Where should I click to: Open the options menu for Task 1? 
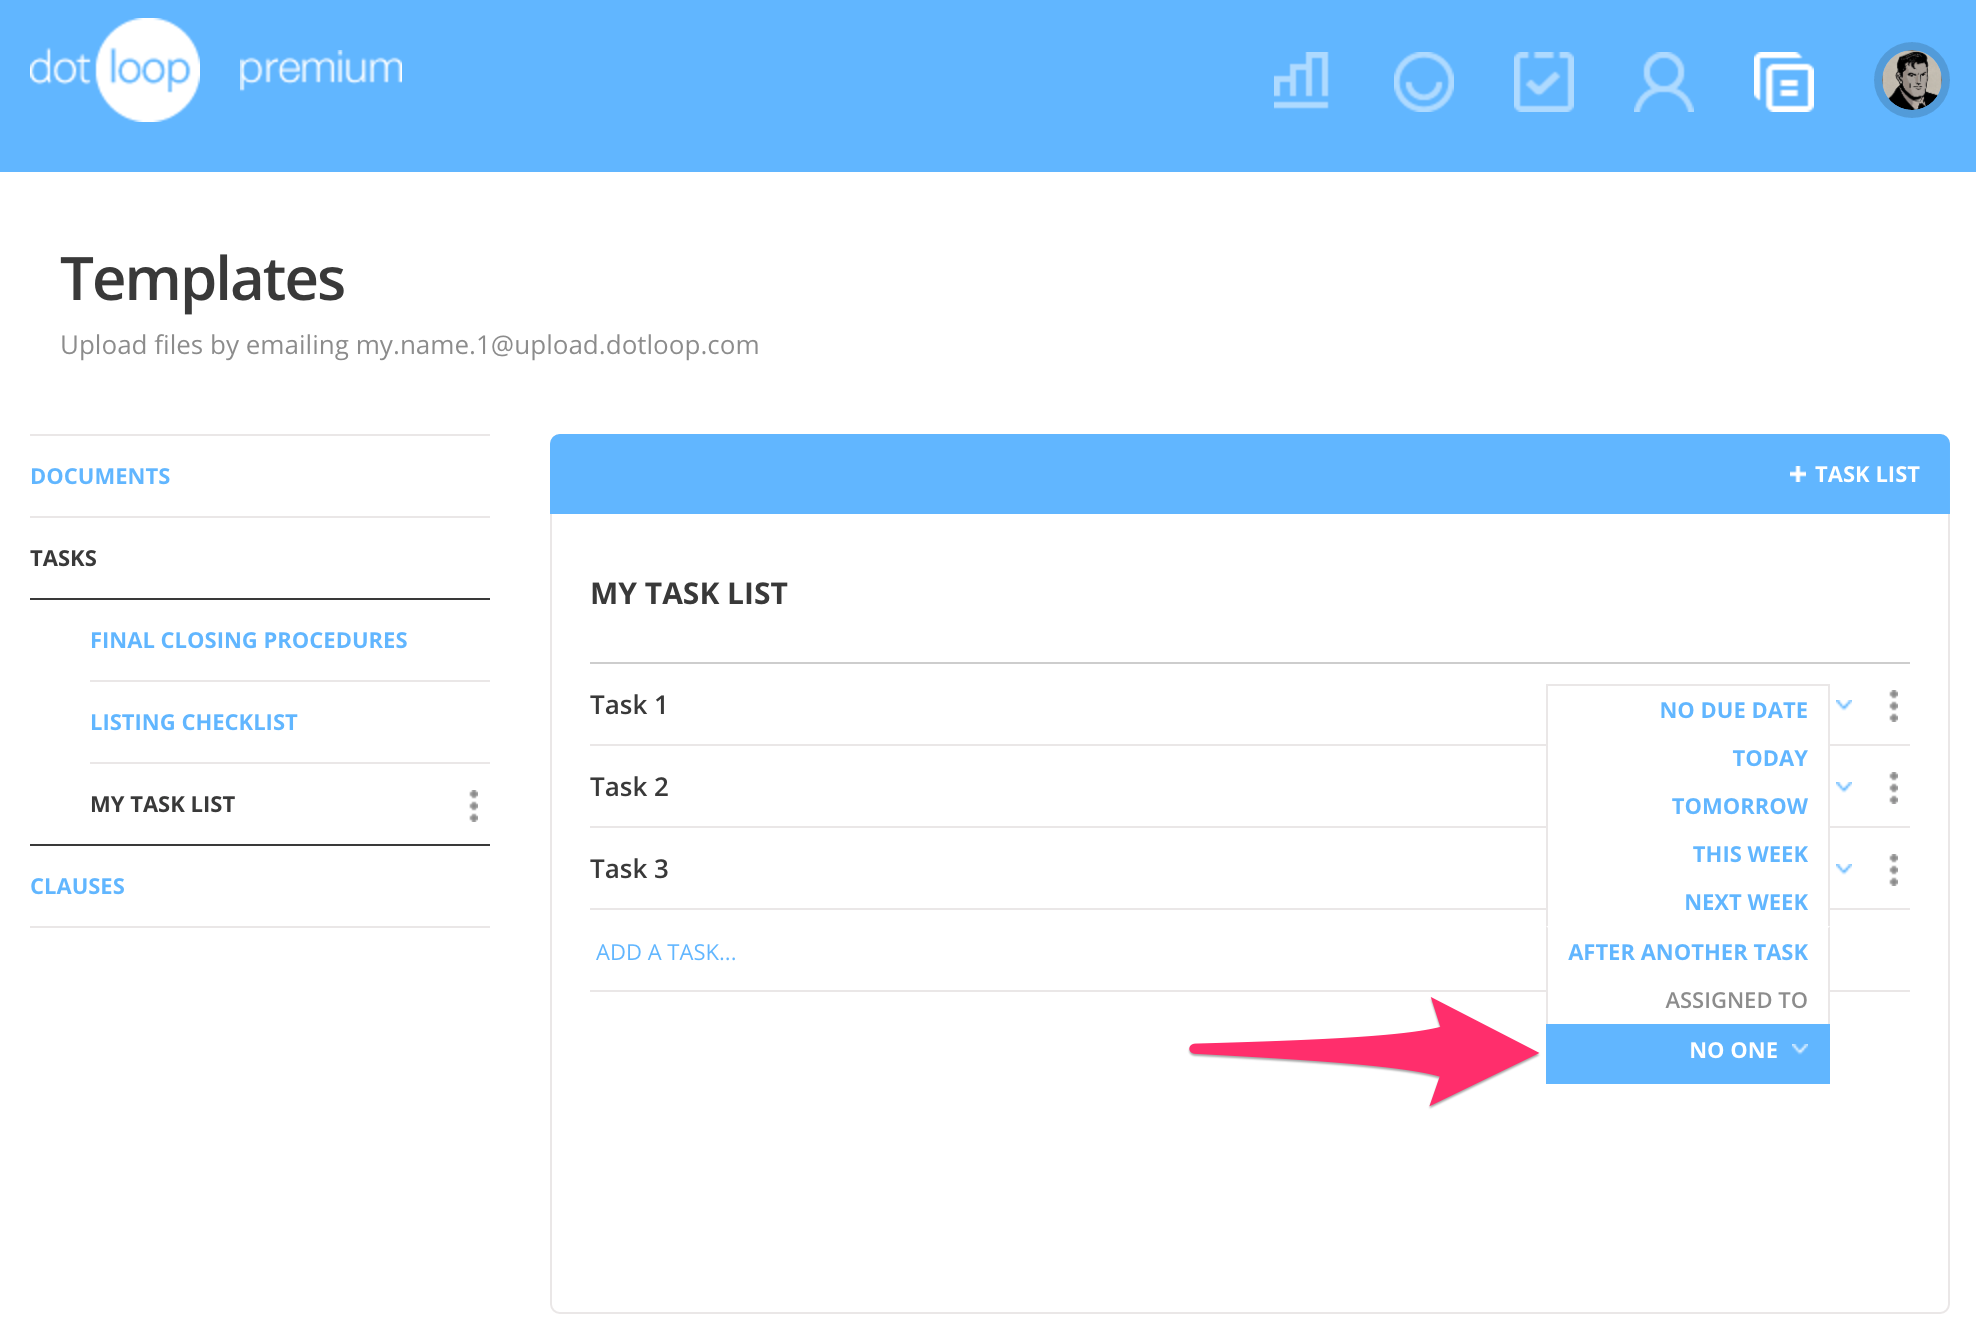[x=1893, y=707]
